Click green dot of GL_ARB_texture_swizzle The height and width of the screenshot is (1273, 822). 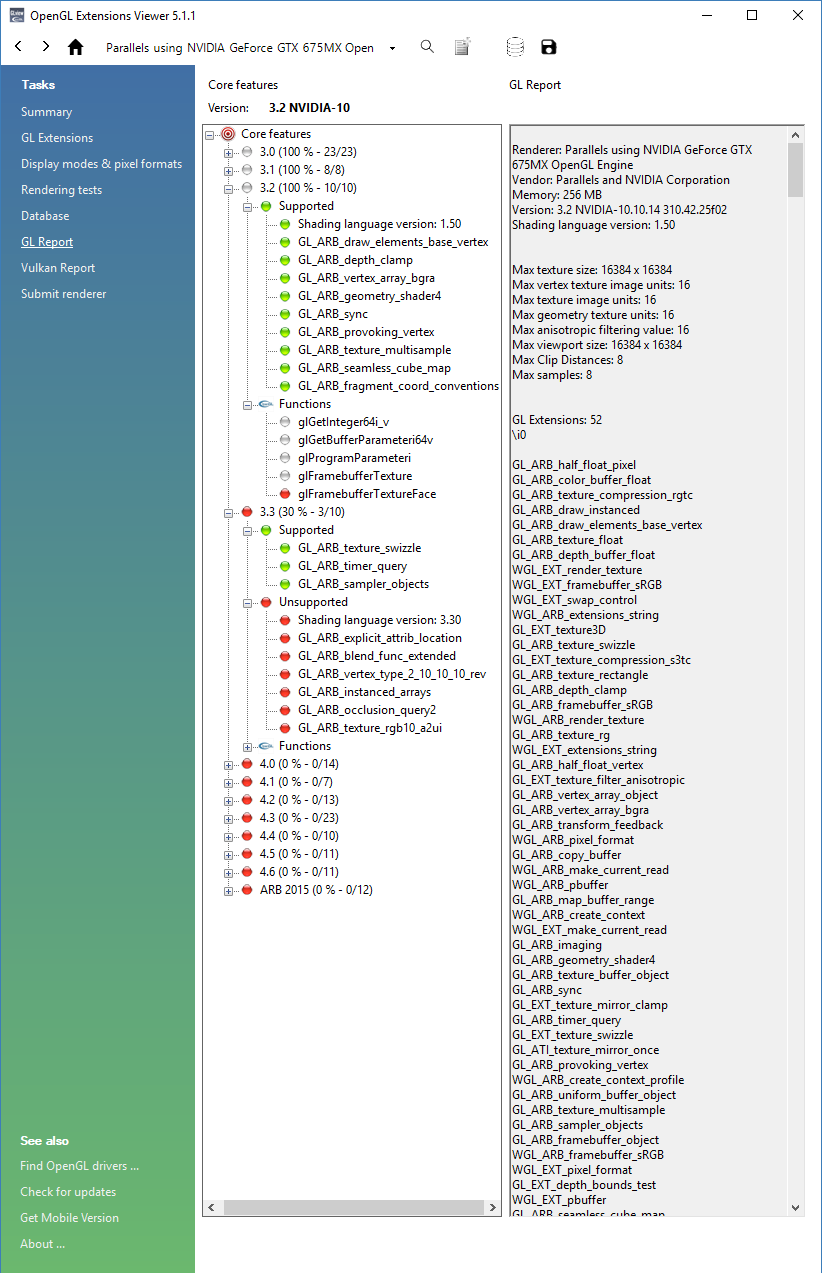coord(285,548)
